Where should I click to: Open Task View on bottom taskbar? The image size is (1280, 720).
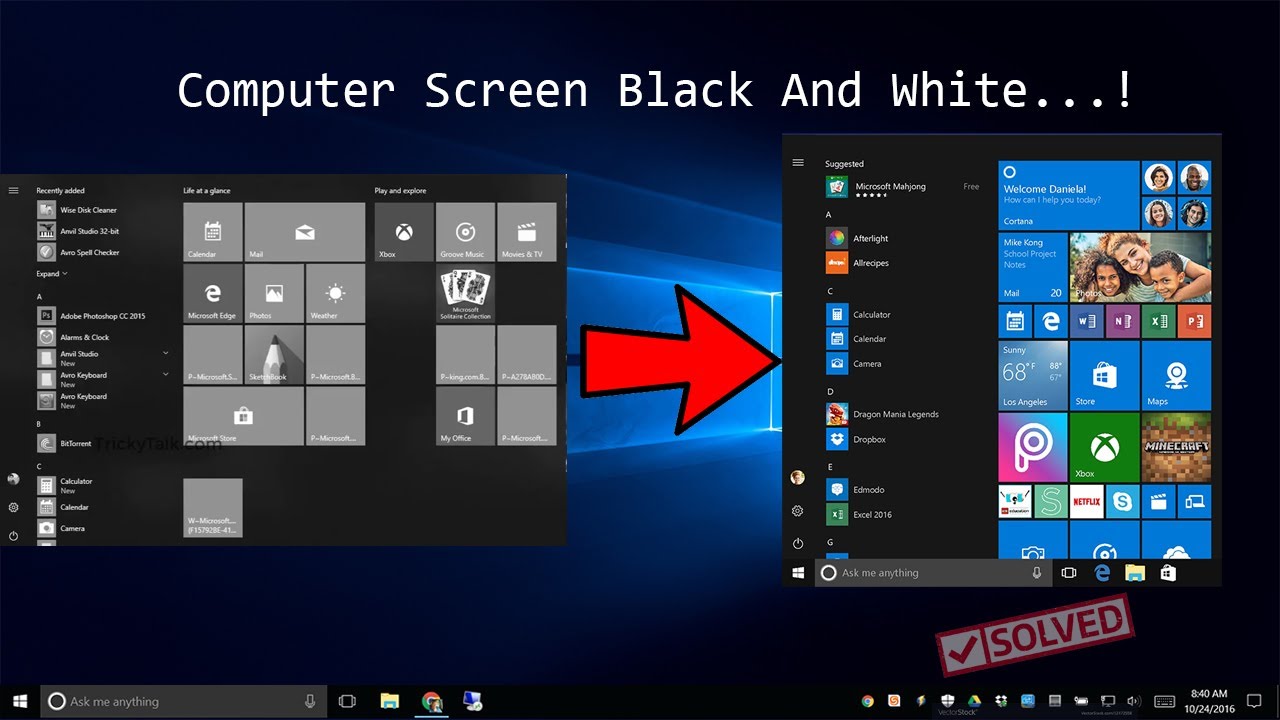(347, 701)
